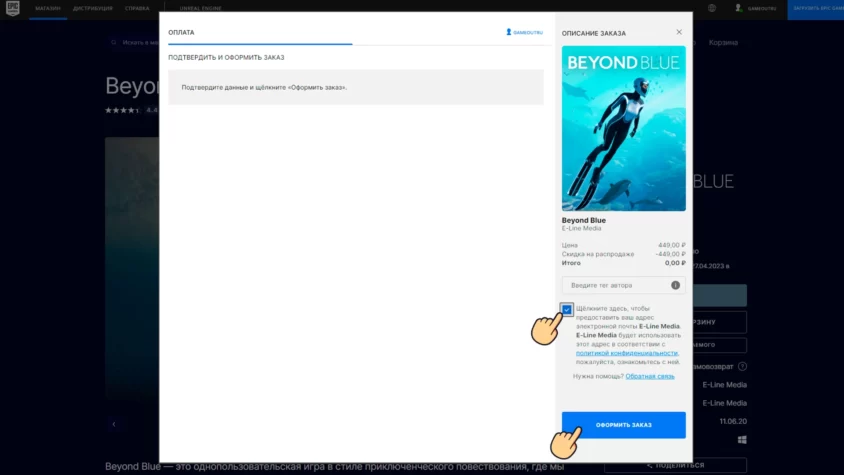Image resolution: width=844 pixels, height=475 pixels.
Task: Click the previous-slide arrow on game gallery
Action: 114,424
